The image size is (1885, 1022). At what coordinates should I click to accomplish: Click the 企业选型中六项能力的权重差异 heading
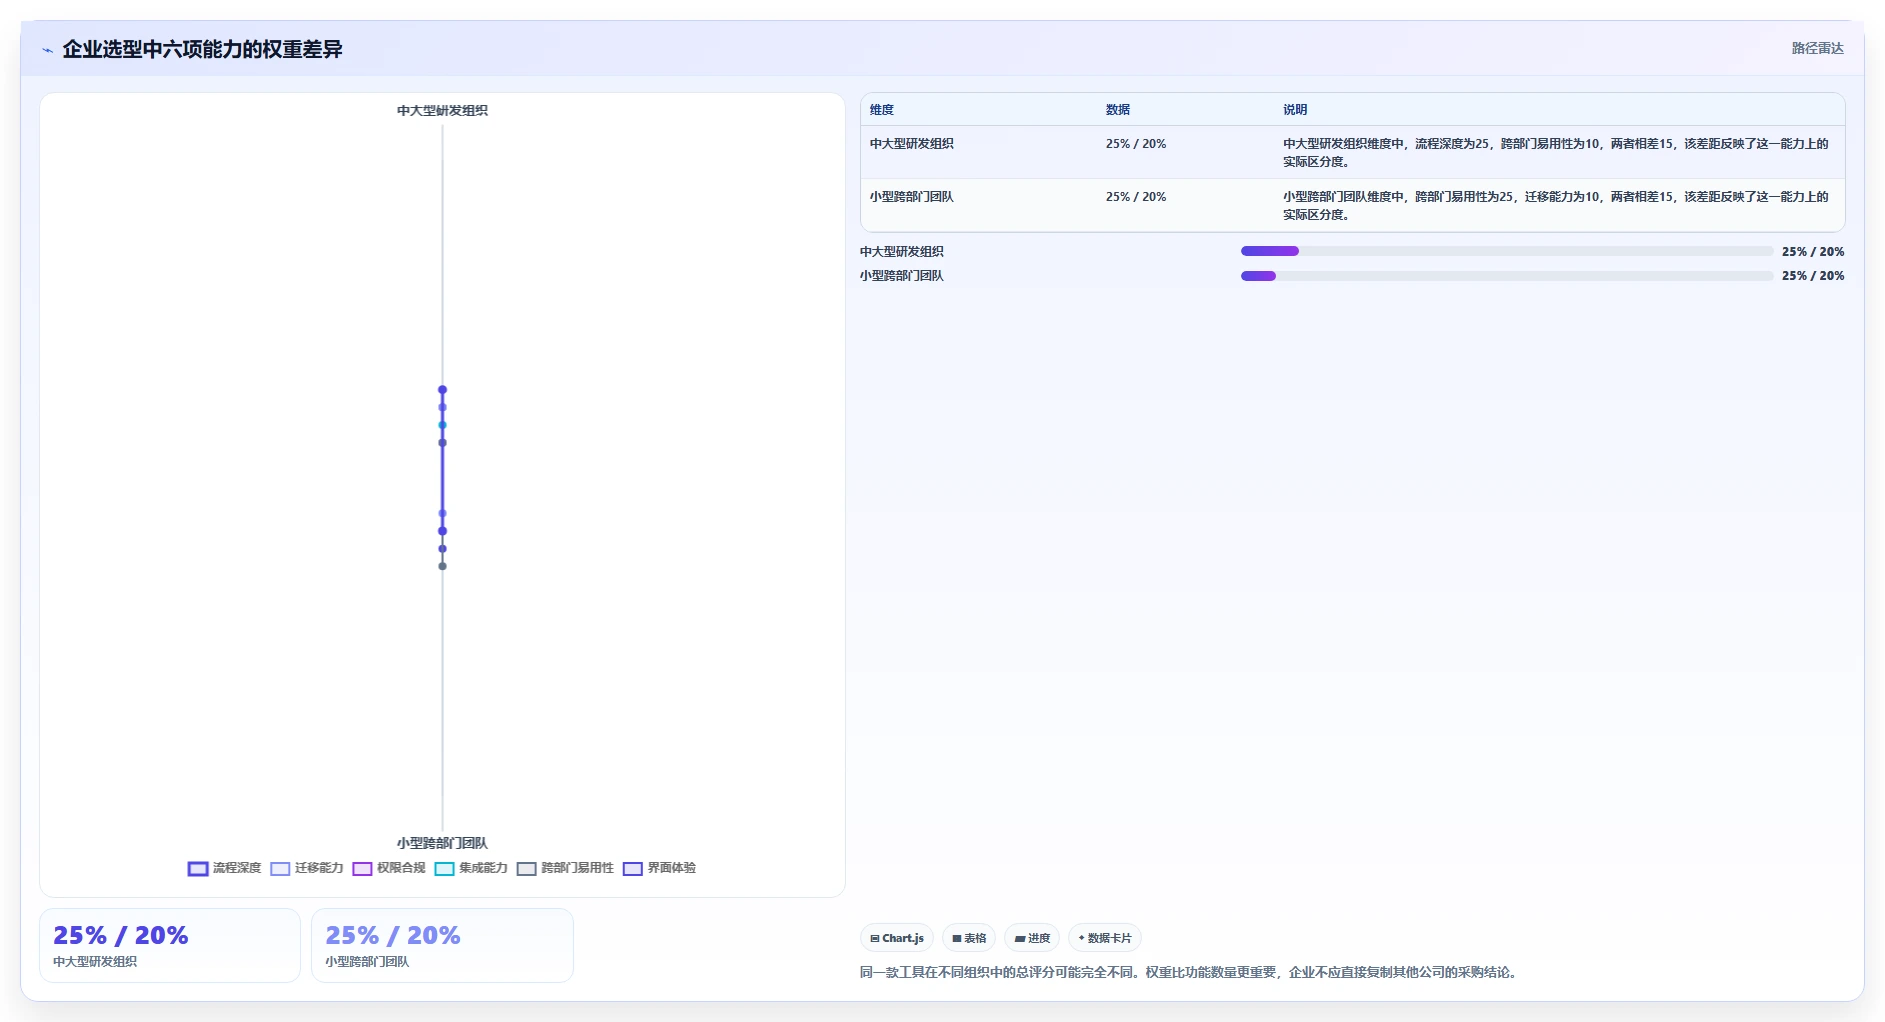click(203, 49)
